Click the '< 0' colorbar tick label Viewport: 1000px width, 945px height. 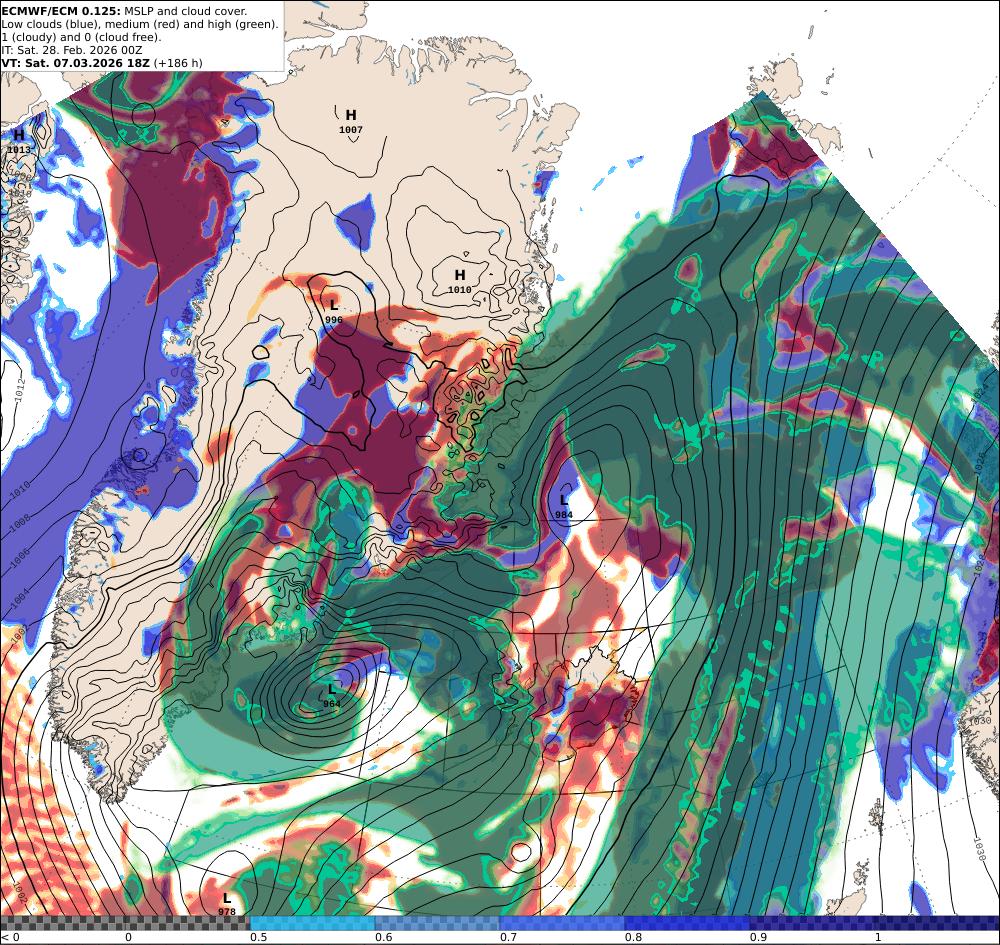tap(10, 937)
